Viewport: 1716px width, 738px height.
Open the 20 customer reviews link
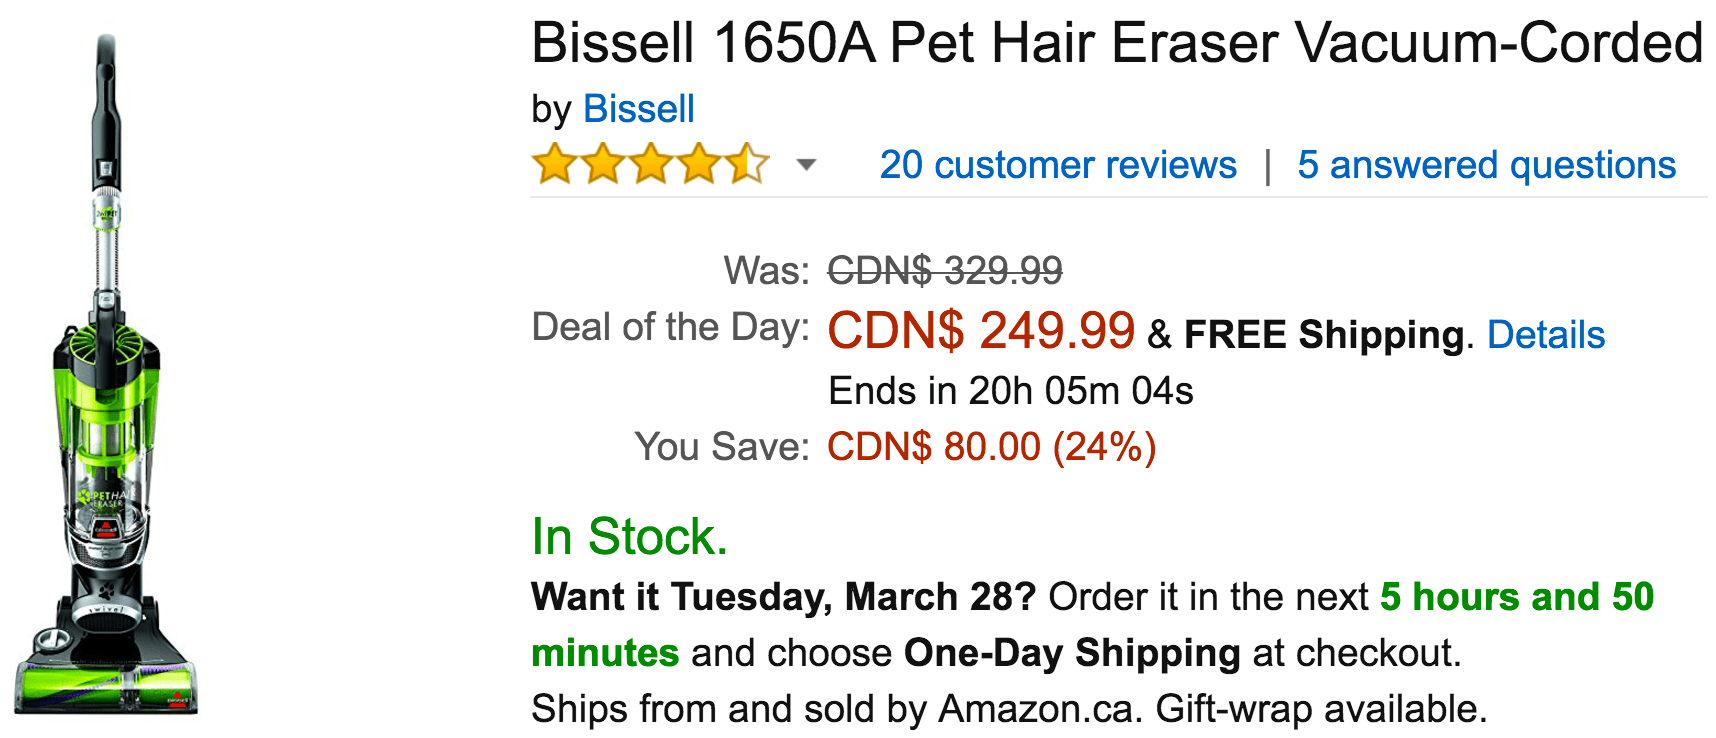pos(1057,165)
